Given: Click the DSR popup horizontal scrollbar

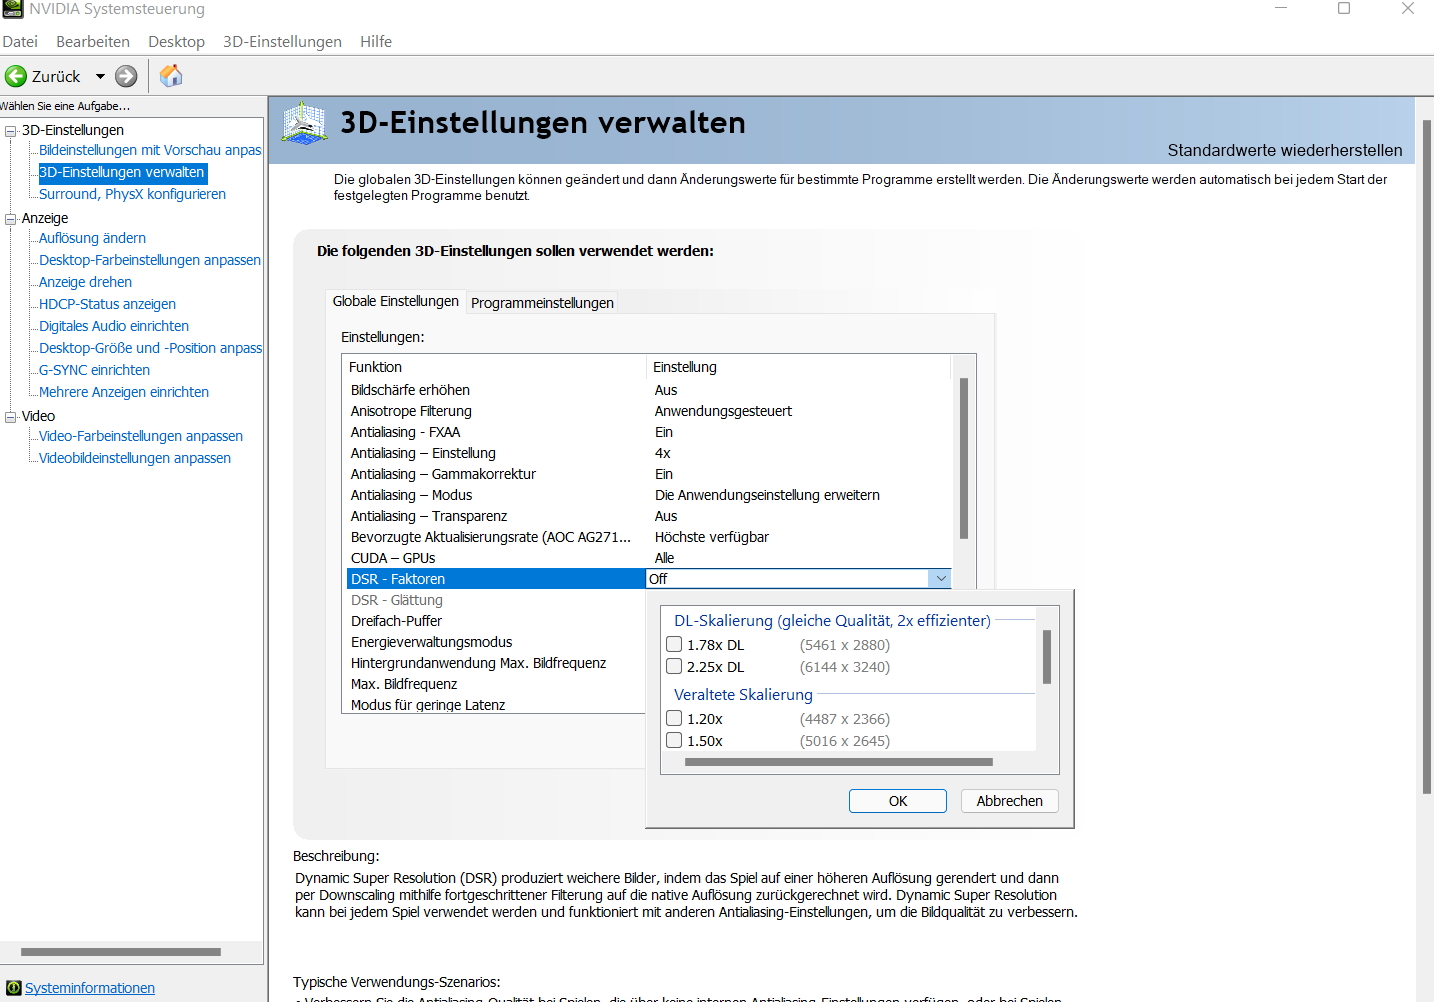Looking at the screenshot, I should (839, 762).
